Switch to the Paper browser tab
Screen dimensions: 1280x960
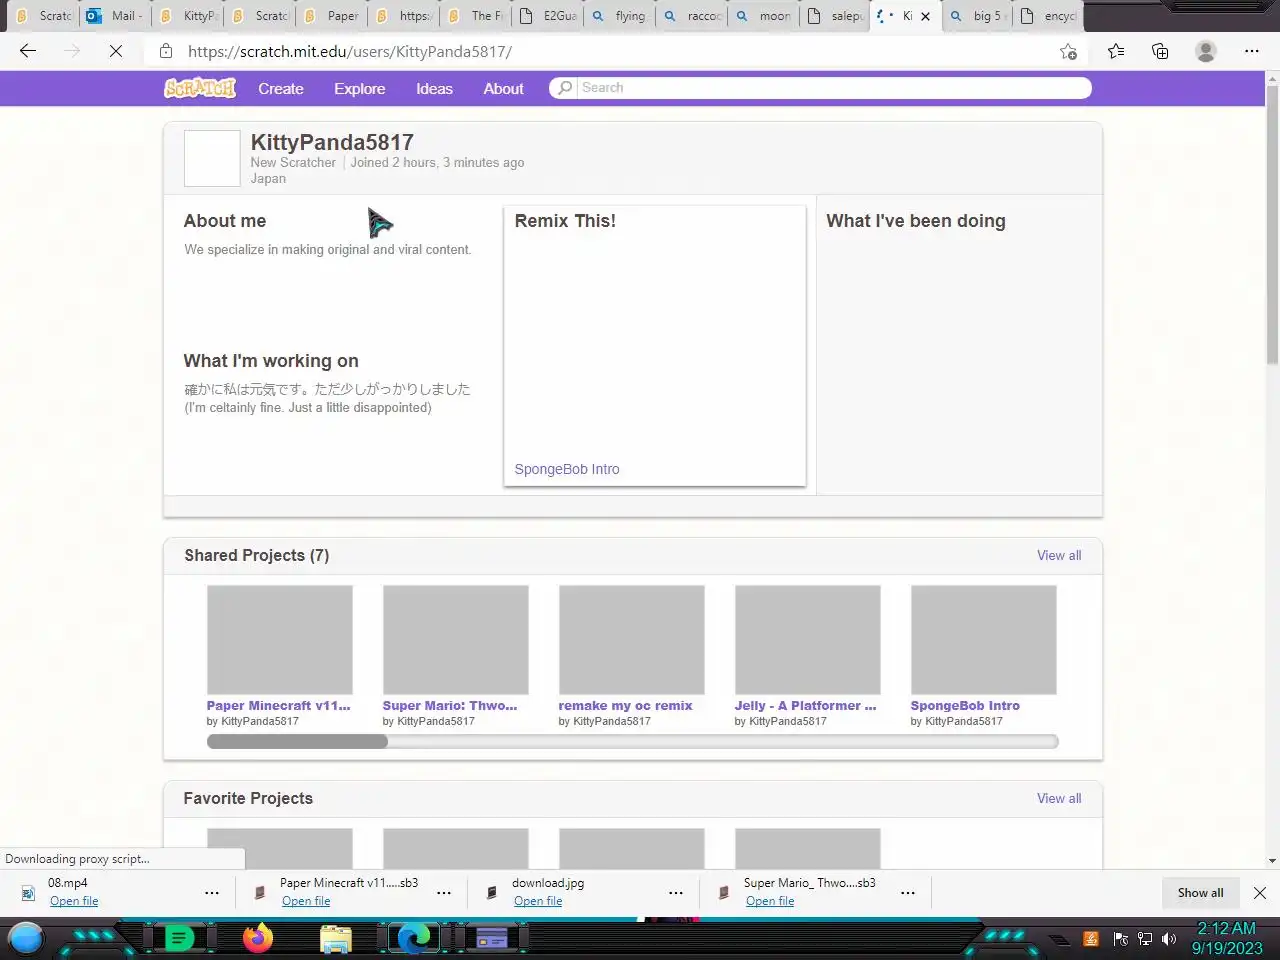coord(333,16)
